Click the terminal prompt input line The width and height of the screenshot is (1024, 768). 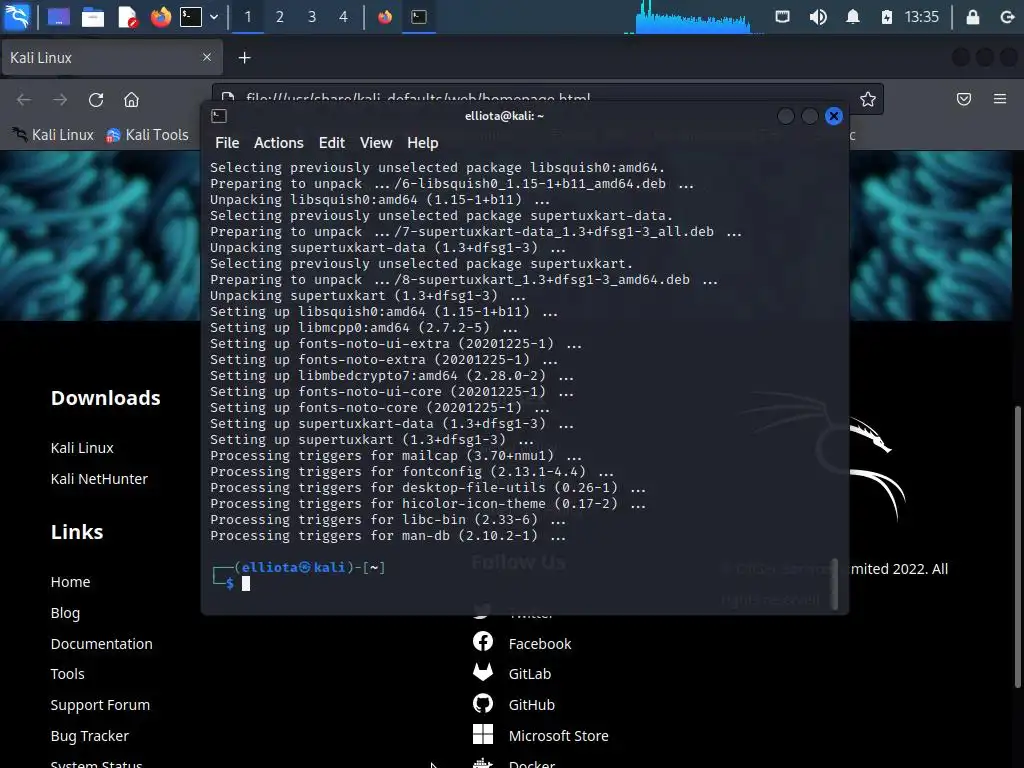point(516,584)
